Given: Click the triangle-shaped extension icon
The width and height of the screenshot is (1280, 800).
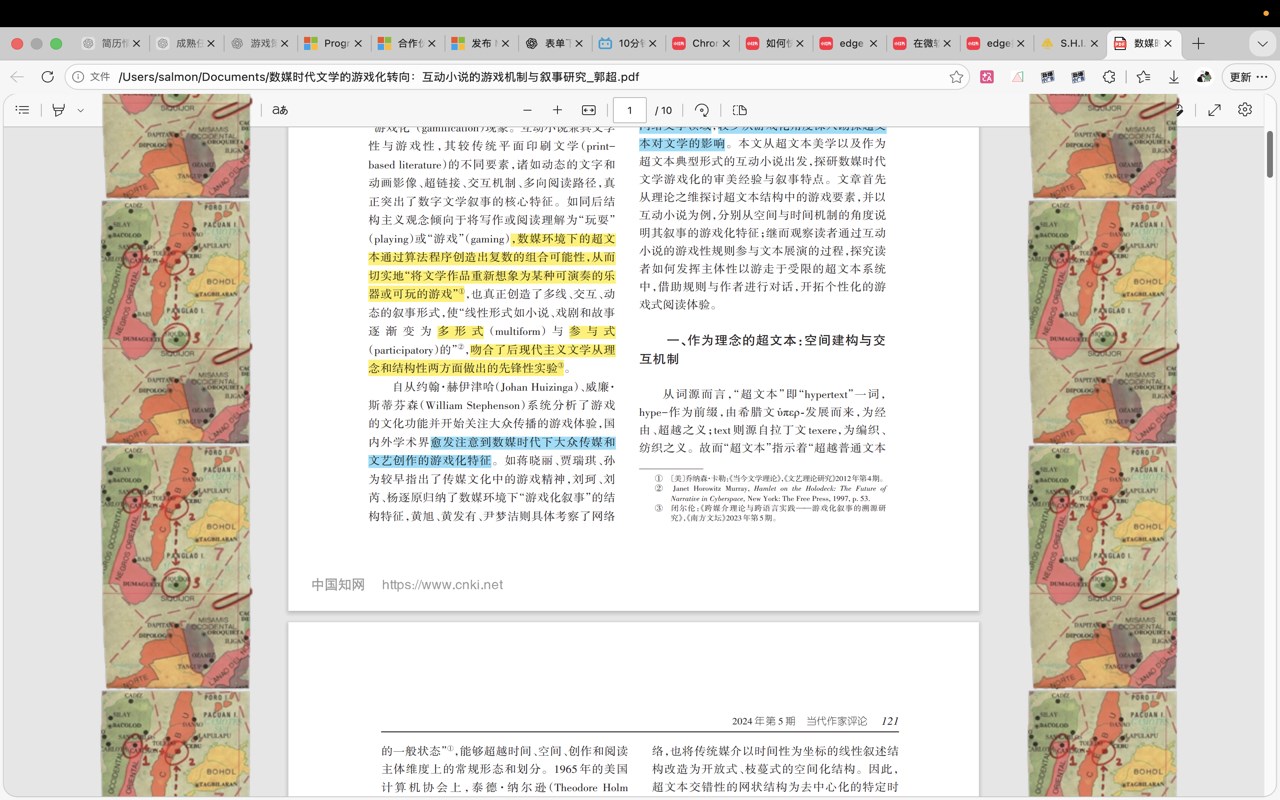Looking at the screenshot, I should tap(1018, 77).
